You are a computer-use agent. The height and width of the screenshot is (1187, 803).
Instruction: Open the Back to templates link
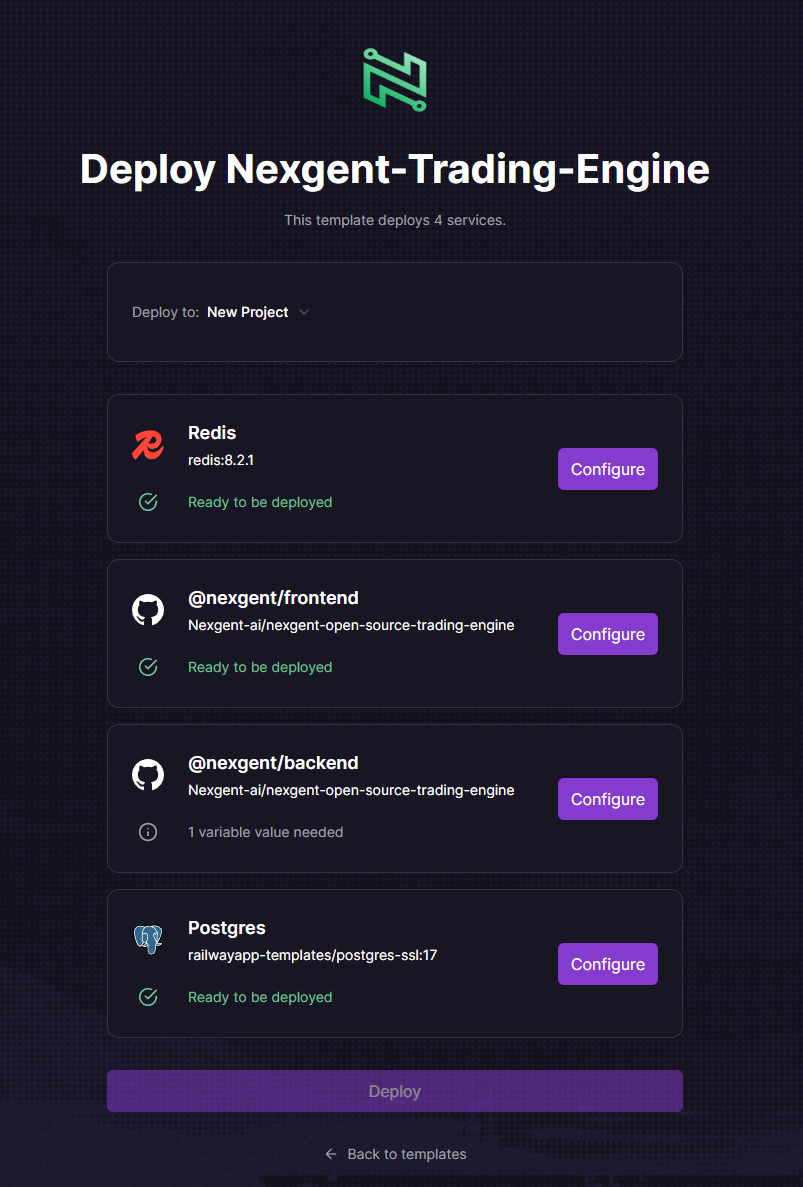pyautogui.click(x=406, y=1153)
